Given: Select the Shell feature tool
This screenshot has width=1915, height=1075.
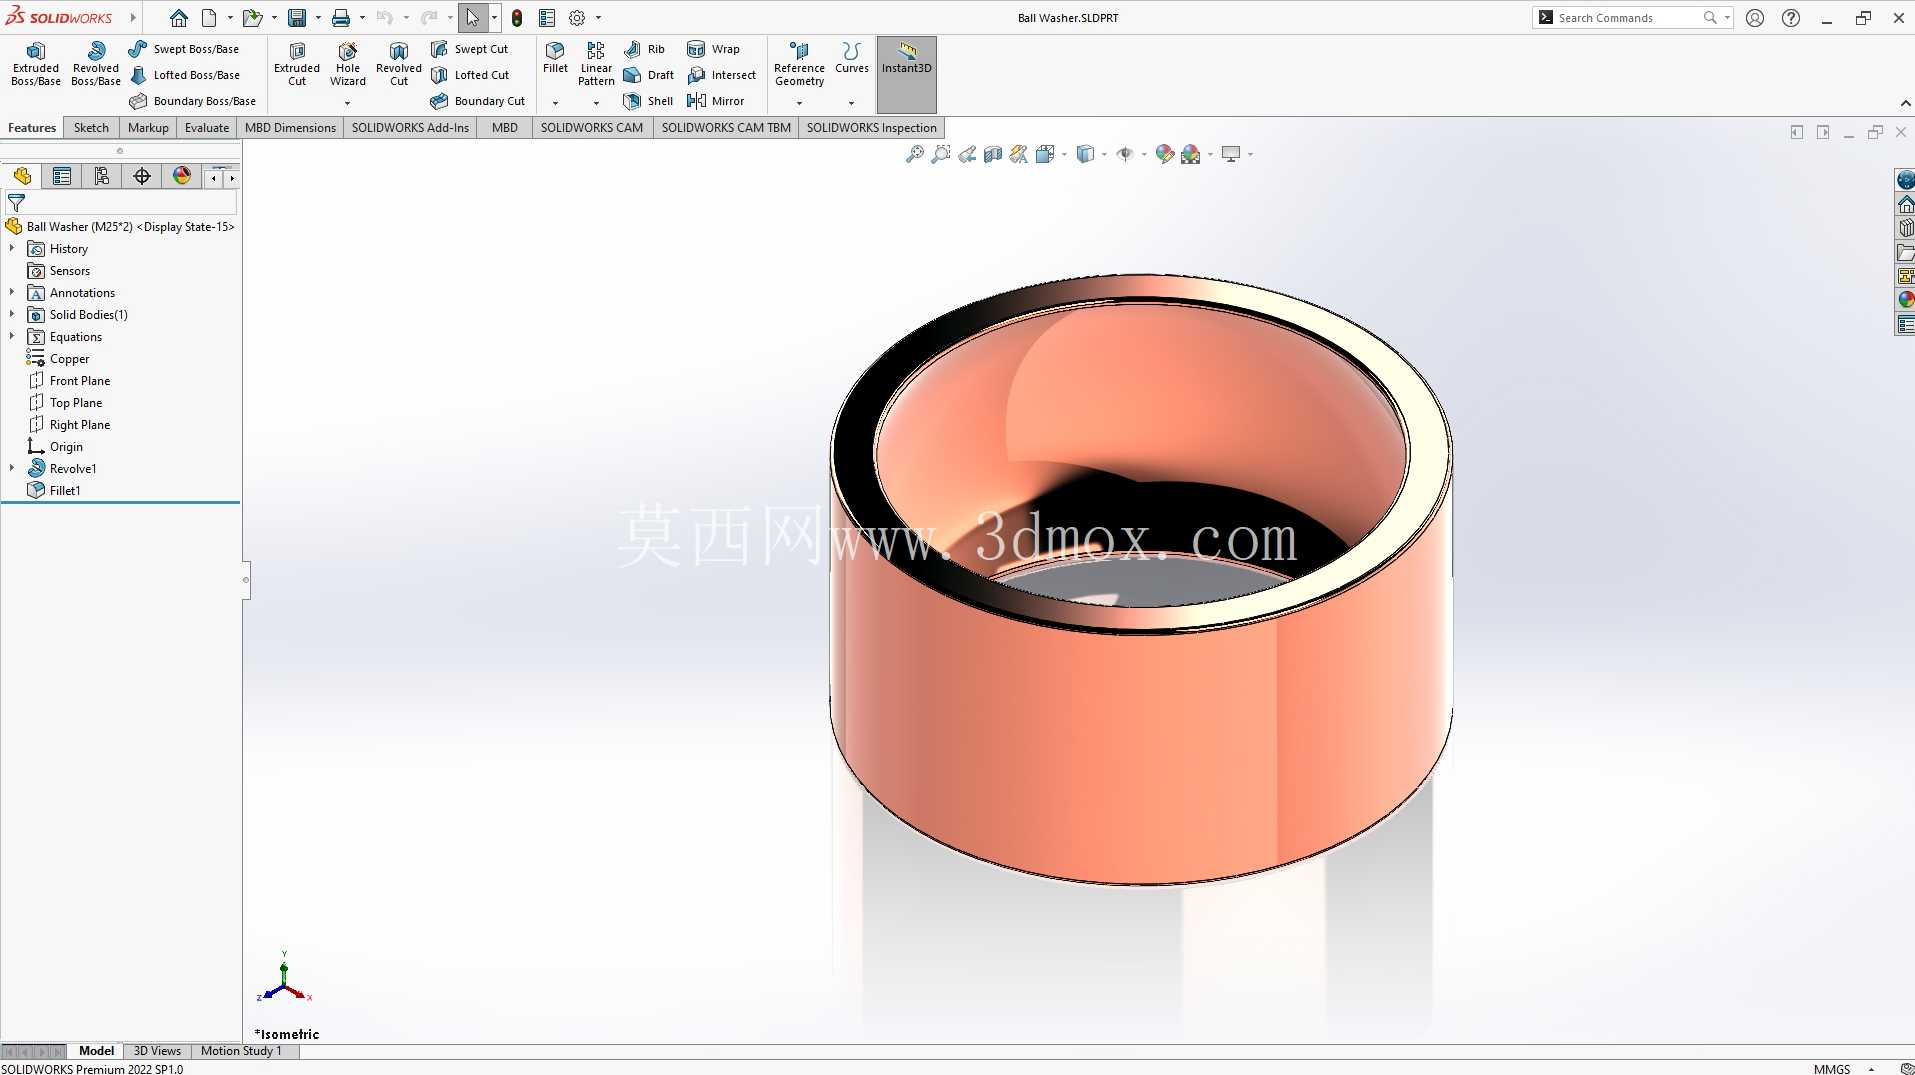Looking at the screenshot, I should pyautogui.click(x=648, y=101).
